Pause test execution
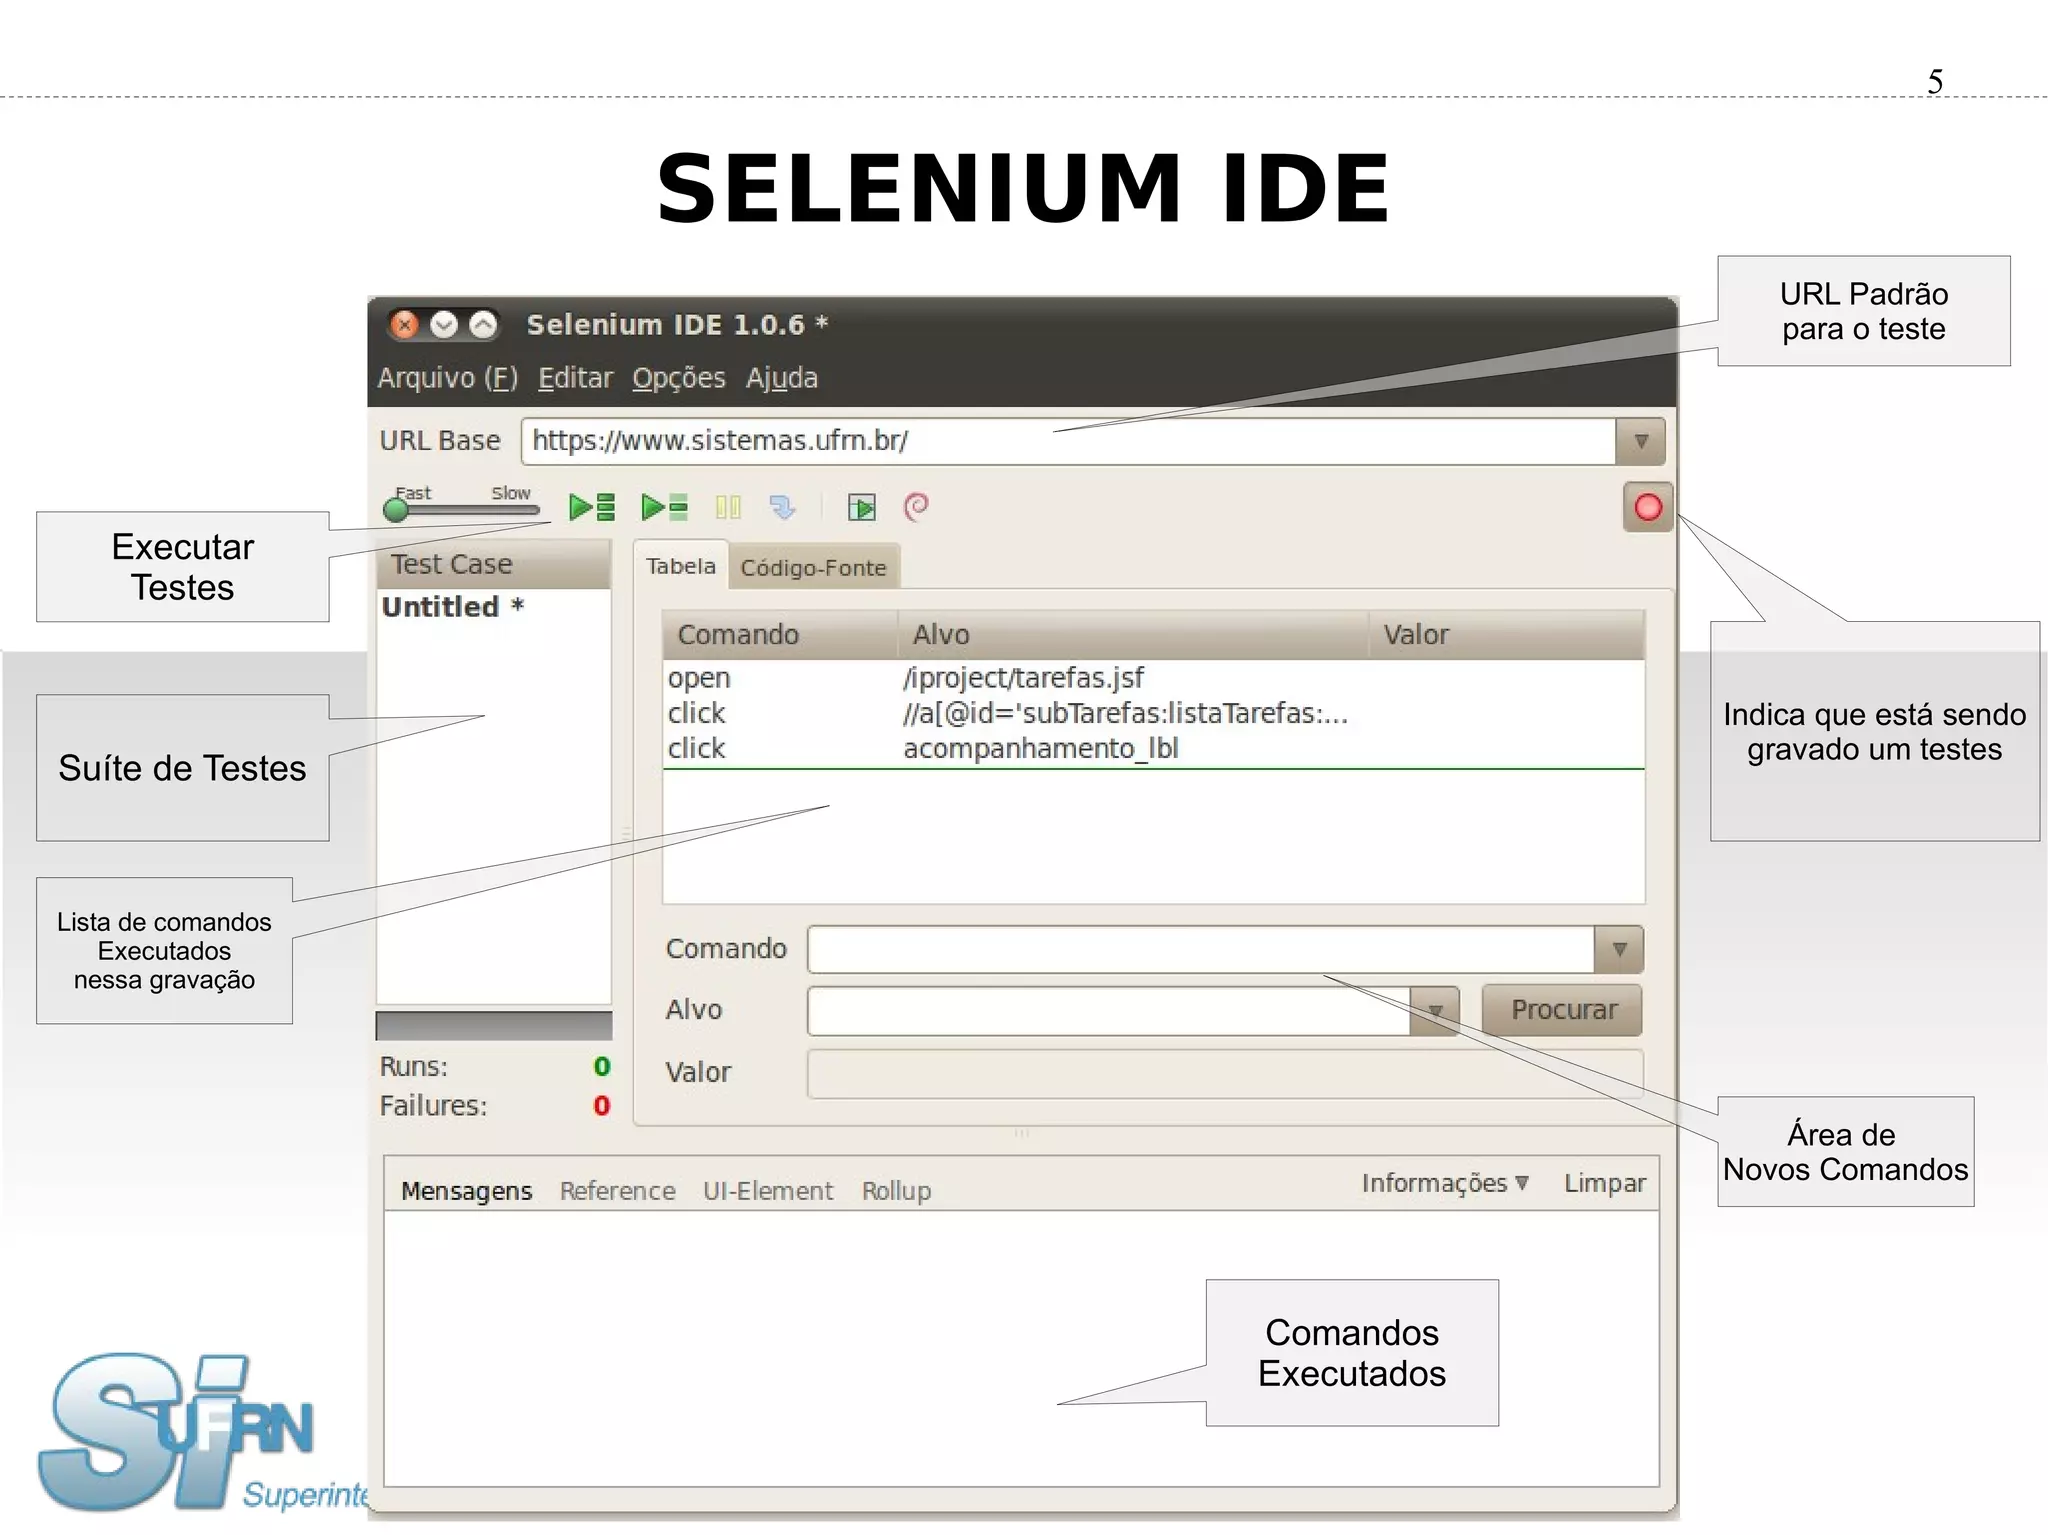Viewport: 2048px width, 1535px height. (x=728, y=507)
